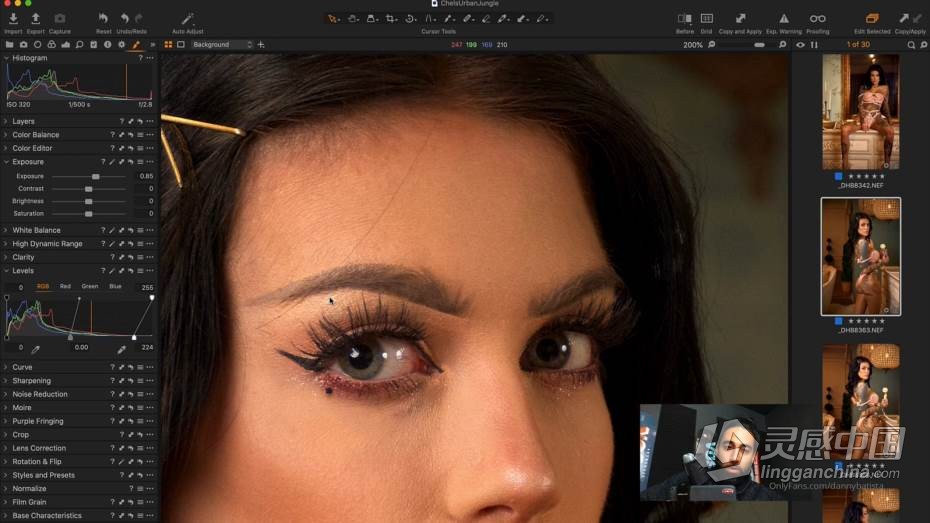Collapse the Levels panel

click(6, 270)
